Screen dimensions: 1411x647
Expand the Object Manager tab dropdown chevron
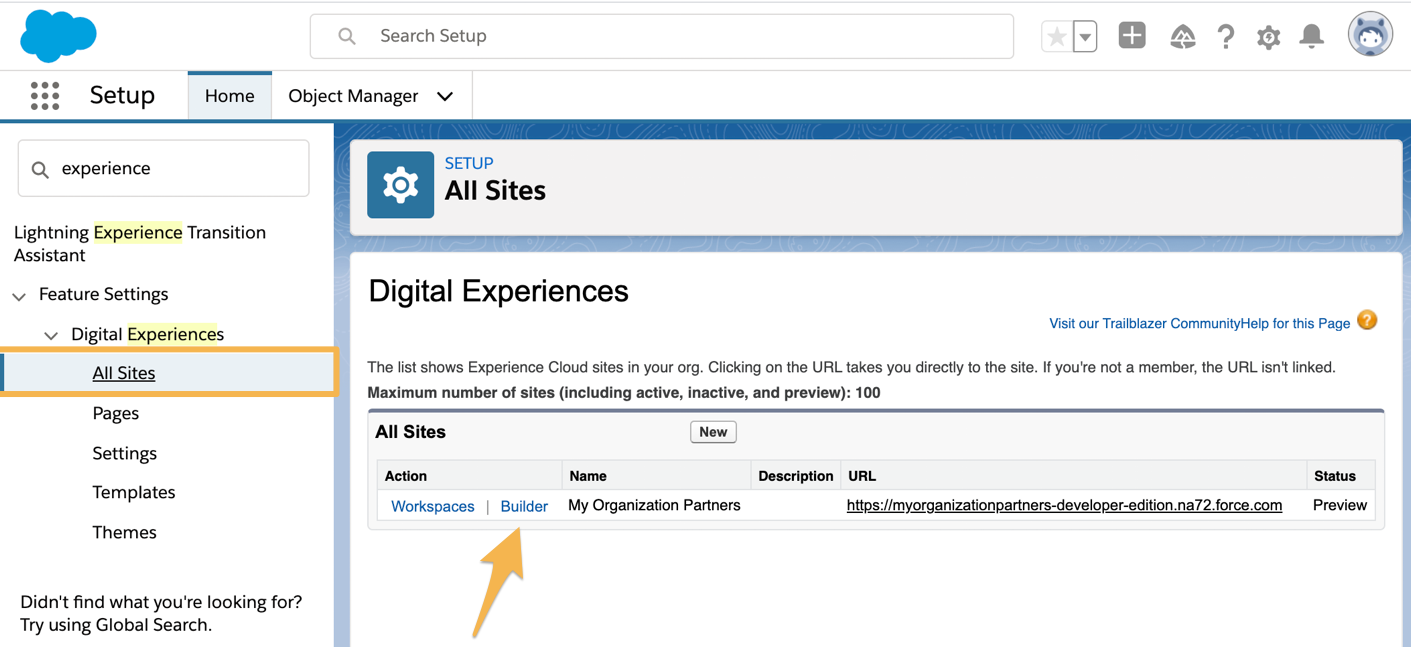(445, 97)
